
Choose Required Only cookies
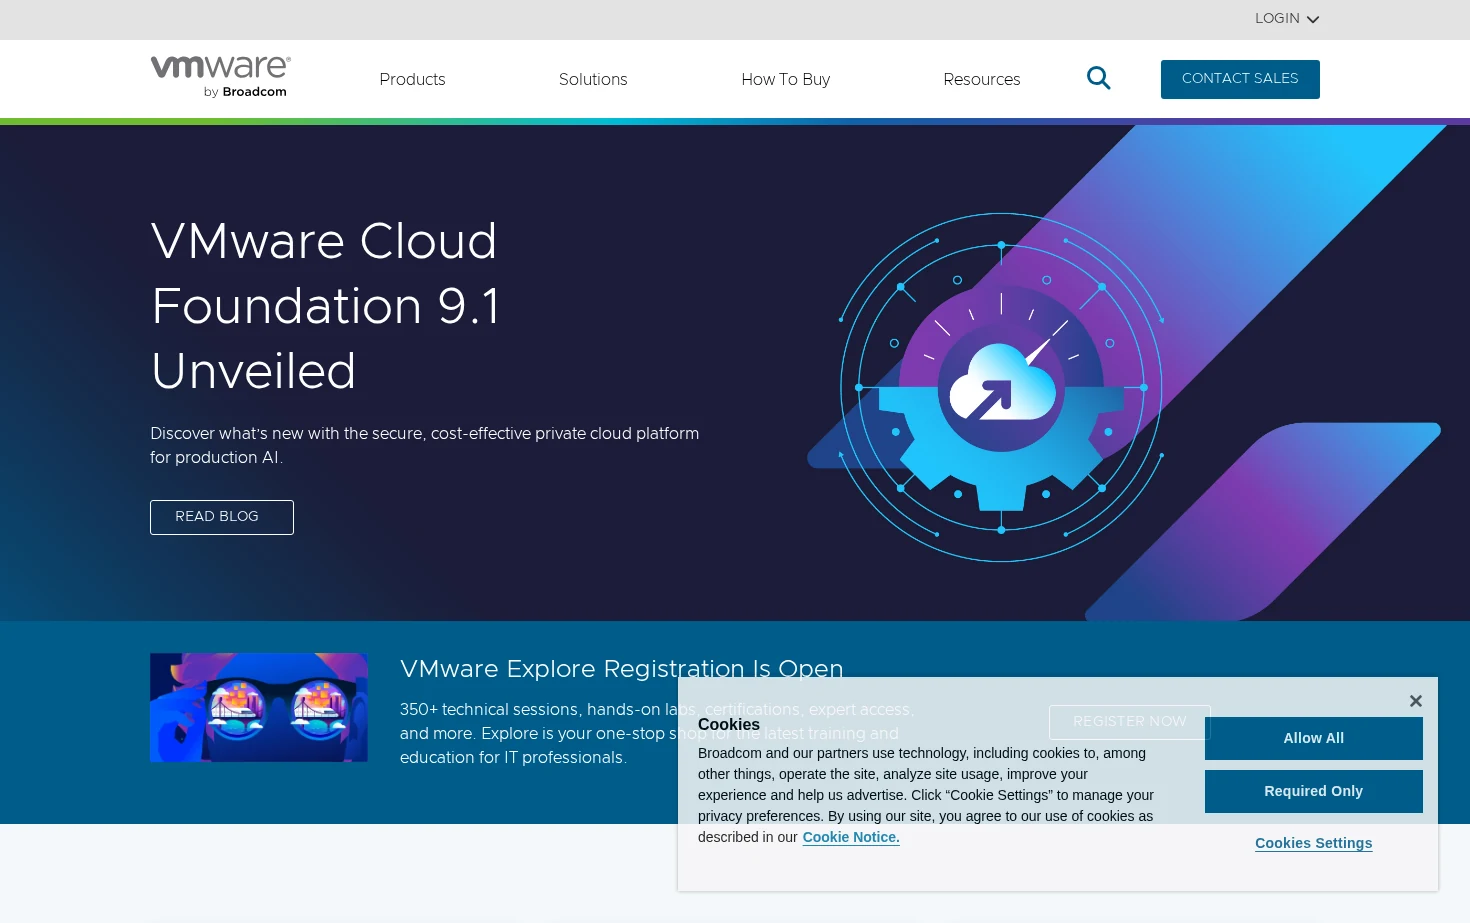tap(1313, 791)
